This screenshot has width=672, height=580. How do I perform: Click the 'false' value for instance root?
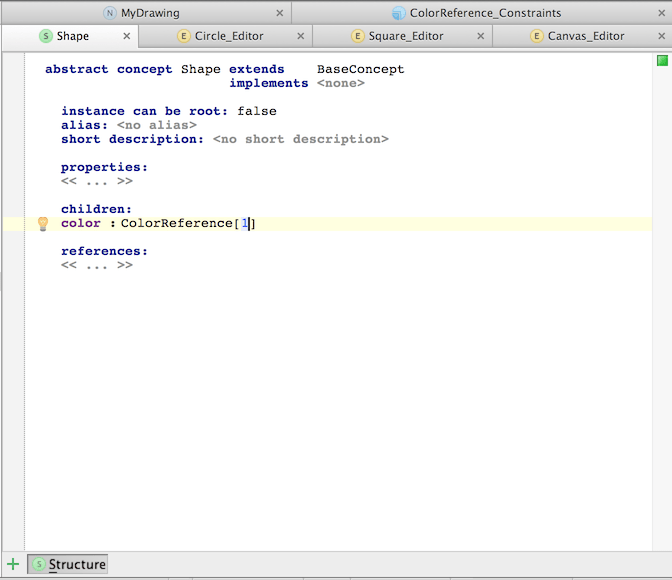[257, 111]
